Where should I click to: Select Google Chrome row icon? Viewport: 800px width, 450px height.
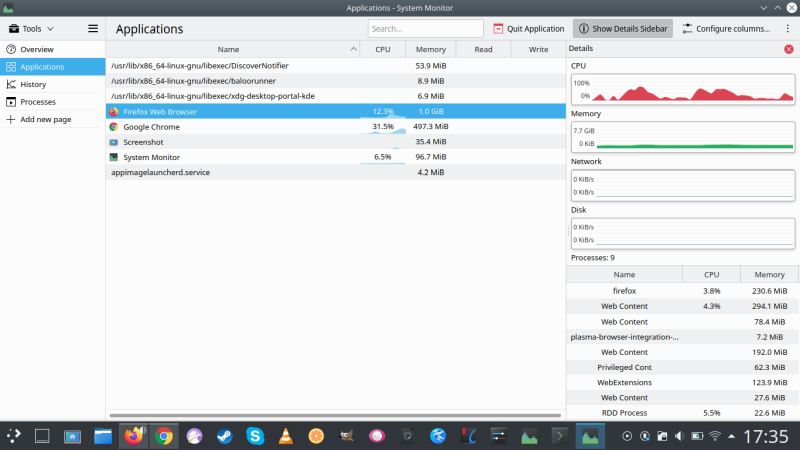[x=114, y=127]
